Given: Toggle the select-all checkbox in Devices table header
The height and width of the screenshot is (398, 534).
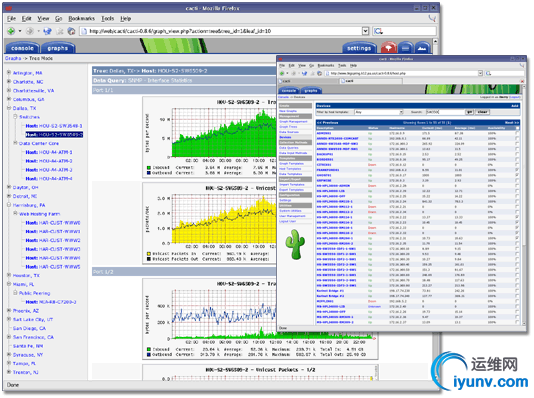Looking at the screenshot, I should (x=517, y=128).
